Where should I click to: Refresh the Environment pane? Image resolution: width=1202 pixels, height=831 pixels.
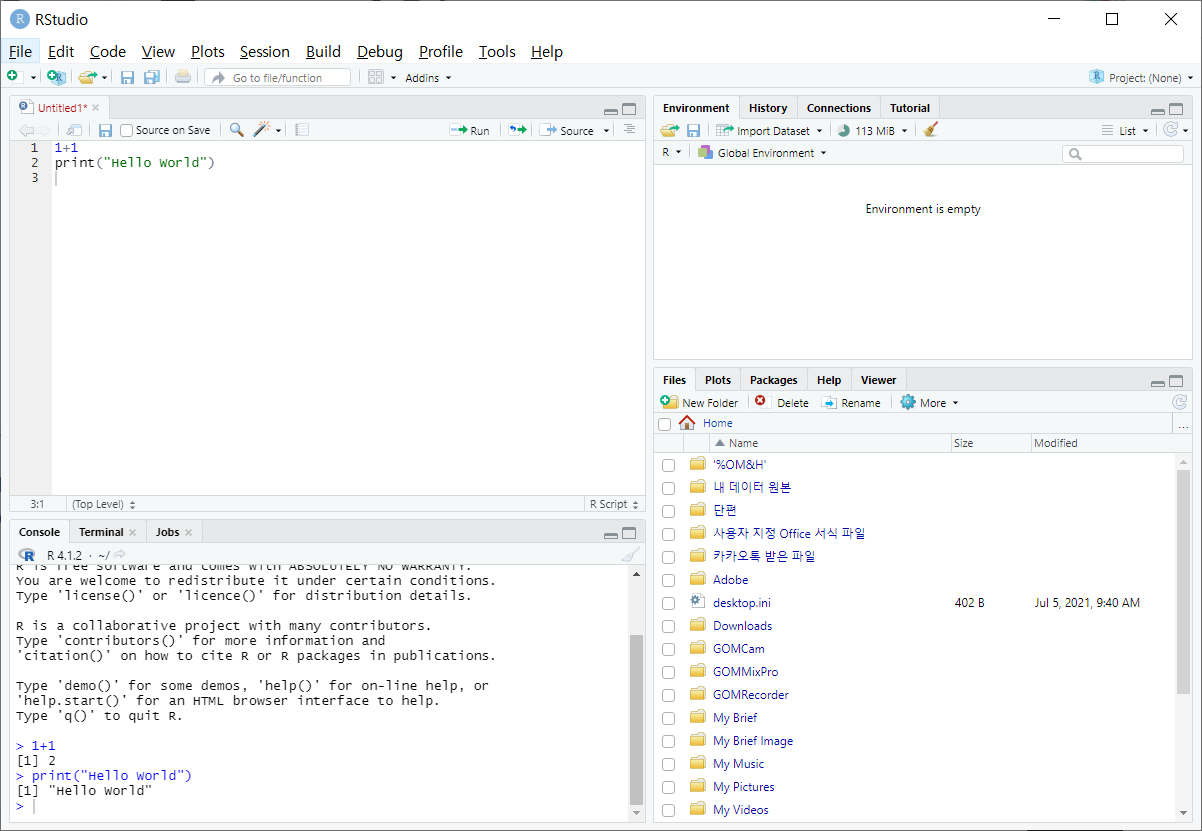(x=1170, y=130)
